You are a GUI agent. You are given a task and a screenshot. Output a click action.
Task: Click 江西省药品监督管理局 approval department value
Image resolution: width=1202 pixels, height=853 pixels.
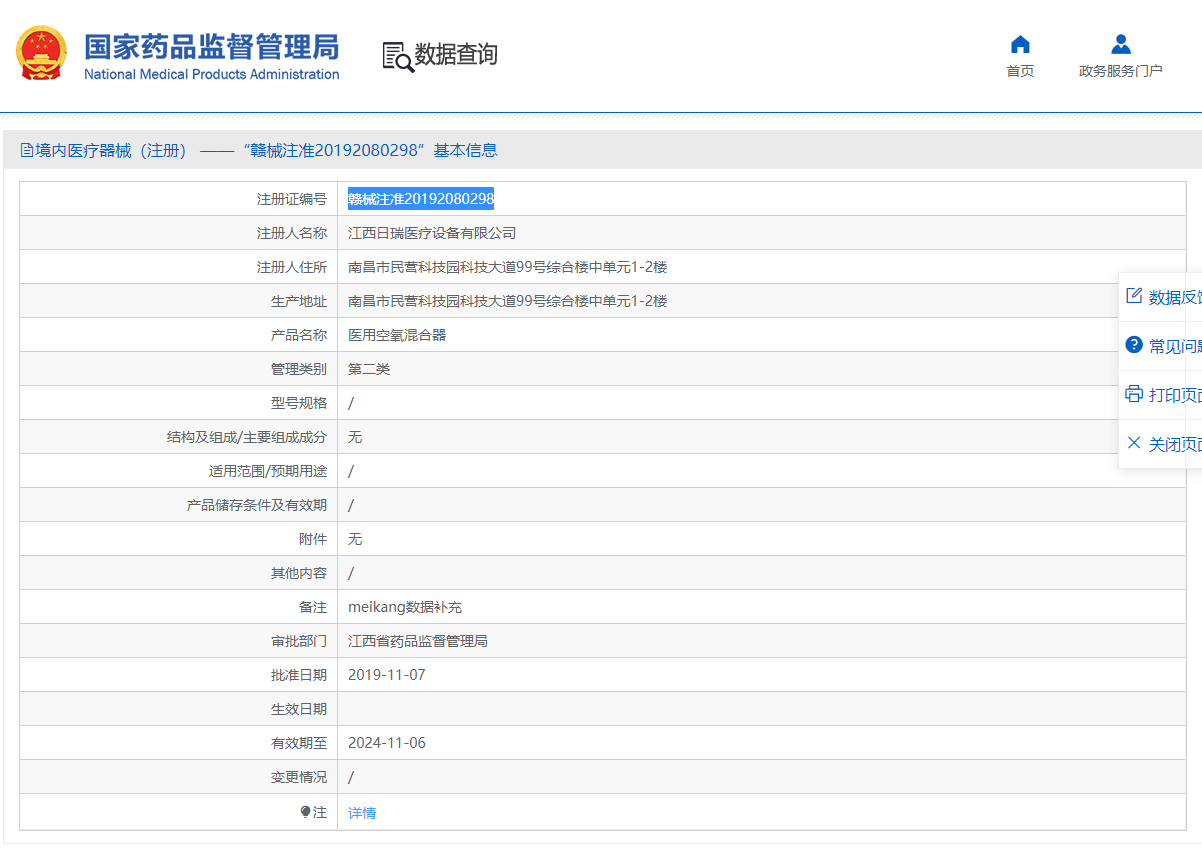click(x=418, y=641)
